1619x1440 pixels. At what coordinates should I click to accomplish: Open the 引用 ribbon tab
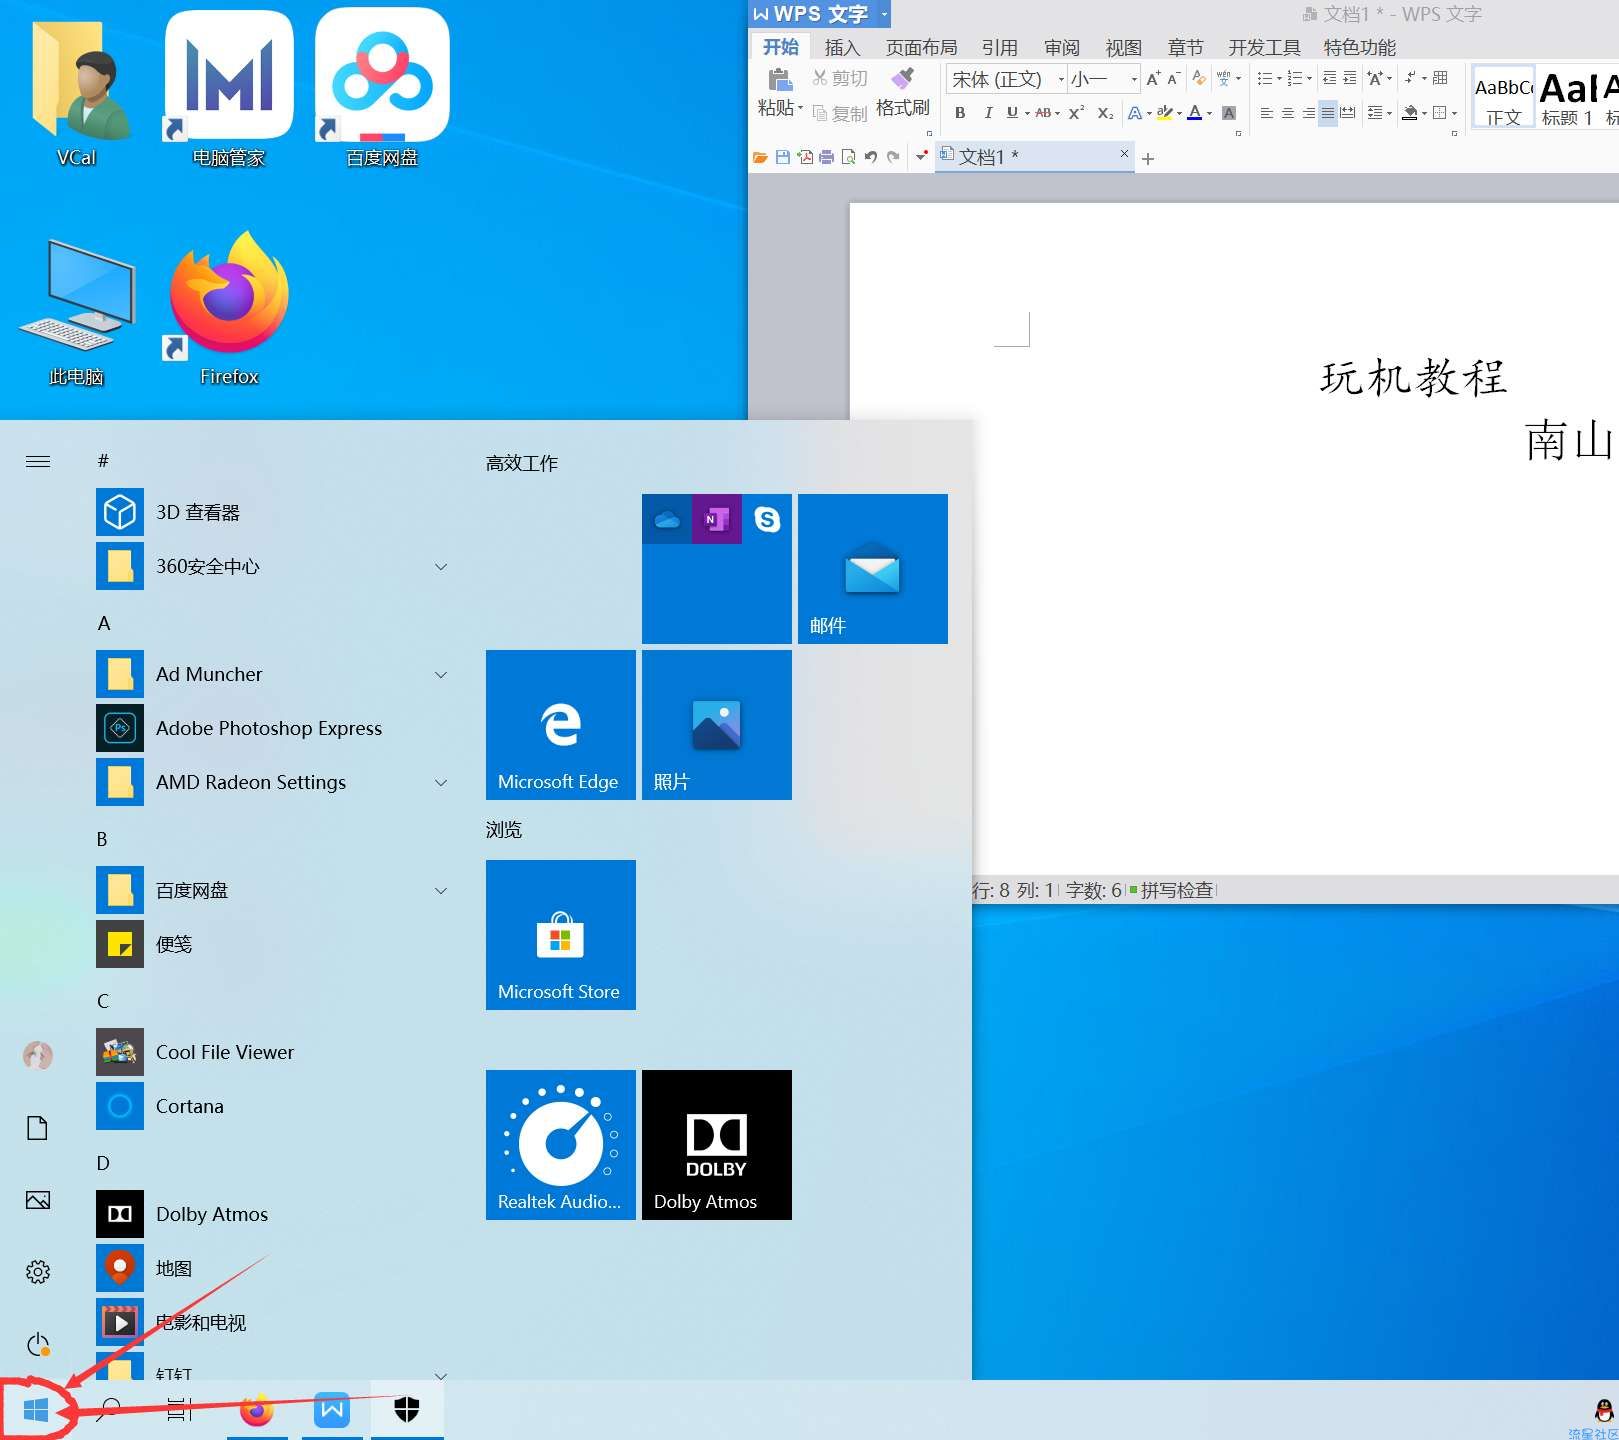click(x=999, y=47)
